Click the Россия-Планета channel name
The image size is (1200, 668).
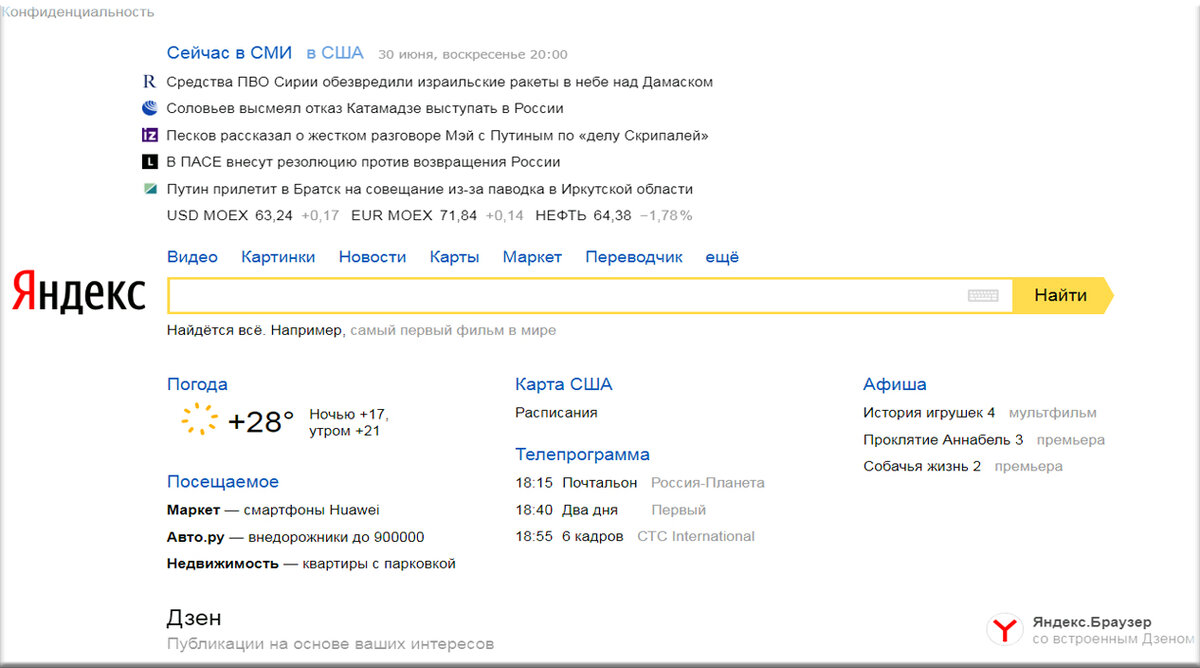coord(708,483)
